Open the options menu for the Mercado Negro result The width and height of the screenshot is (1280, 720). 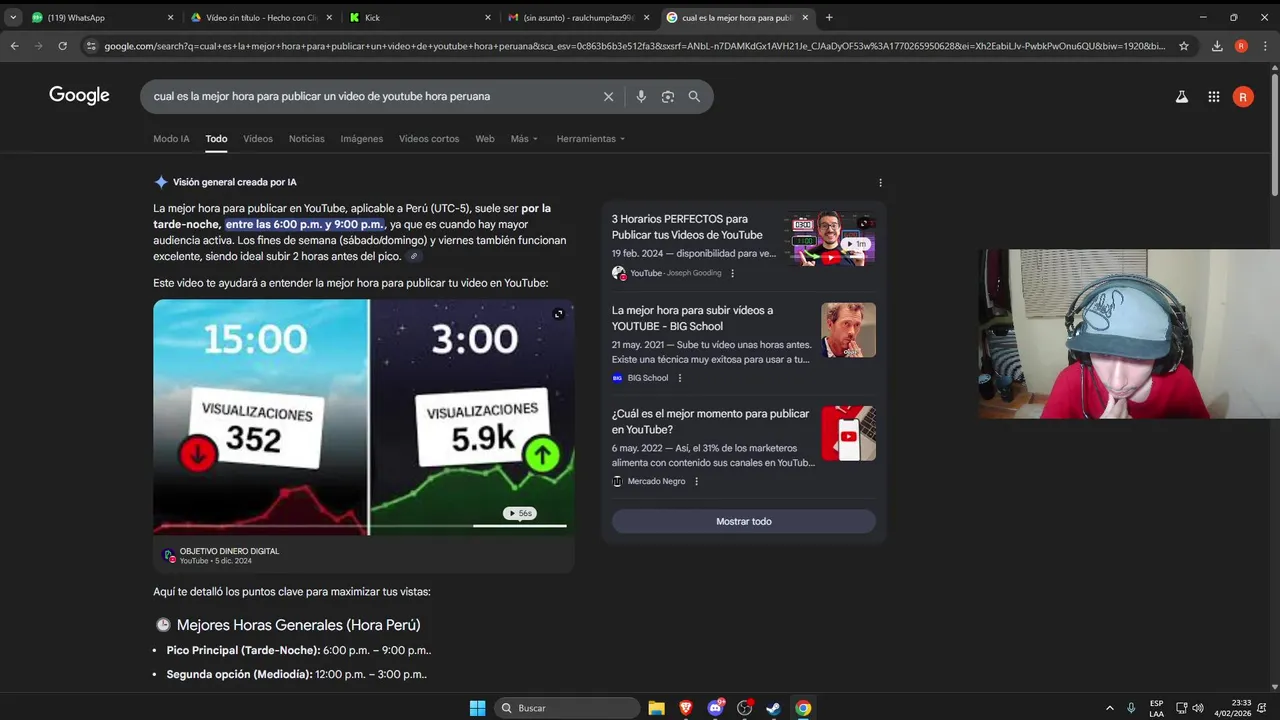(697, 481)
